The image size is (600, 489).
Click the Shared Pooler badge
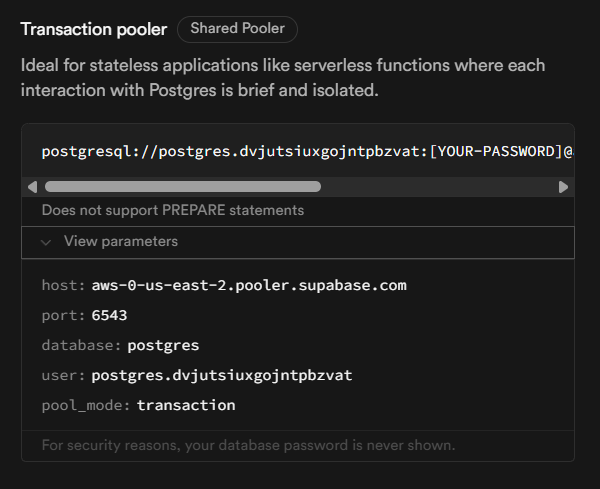click(237, 29)
